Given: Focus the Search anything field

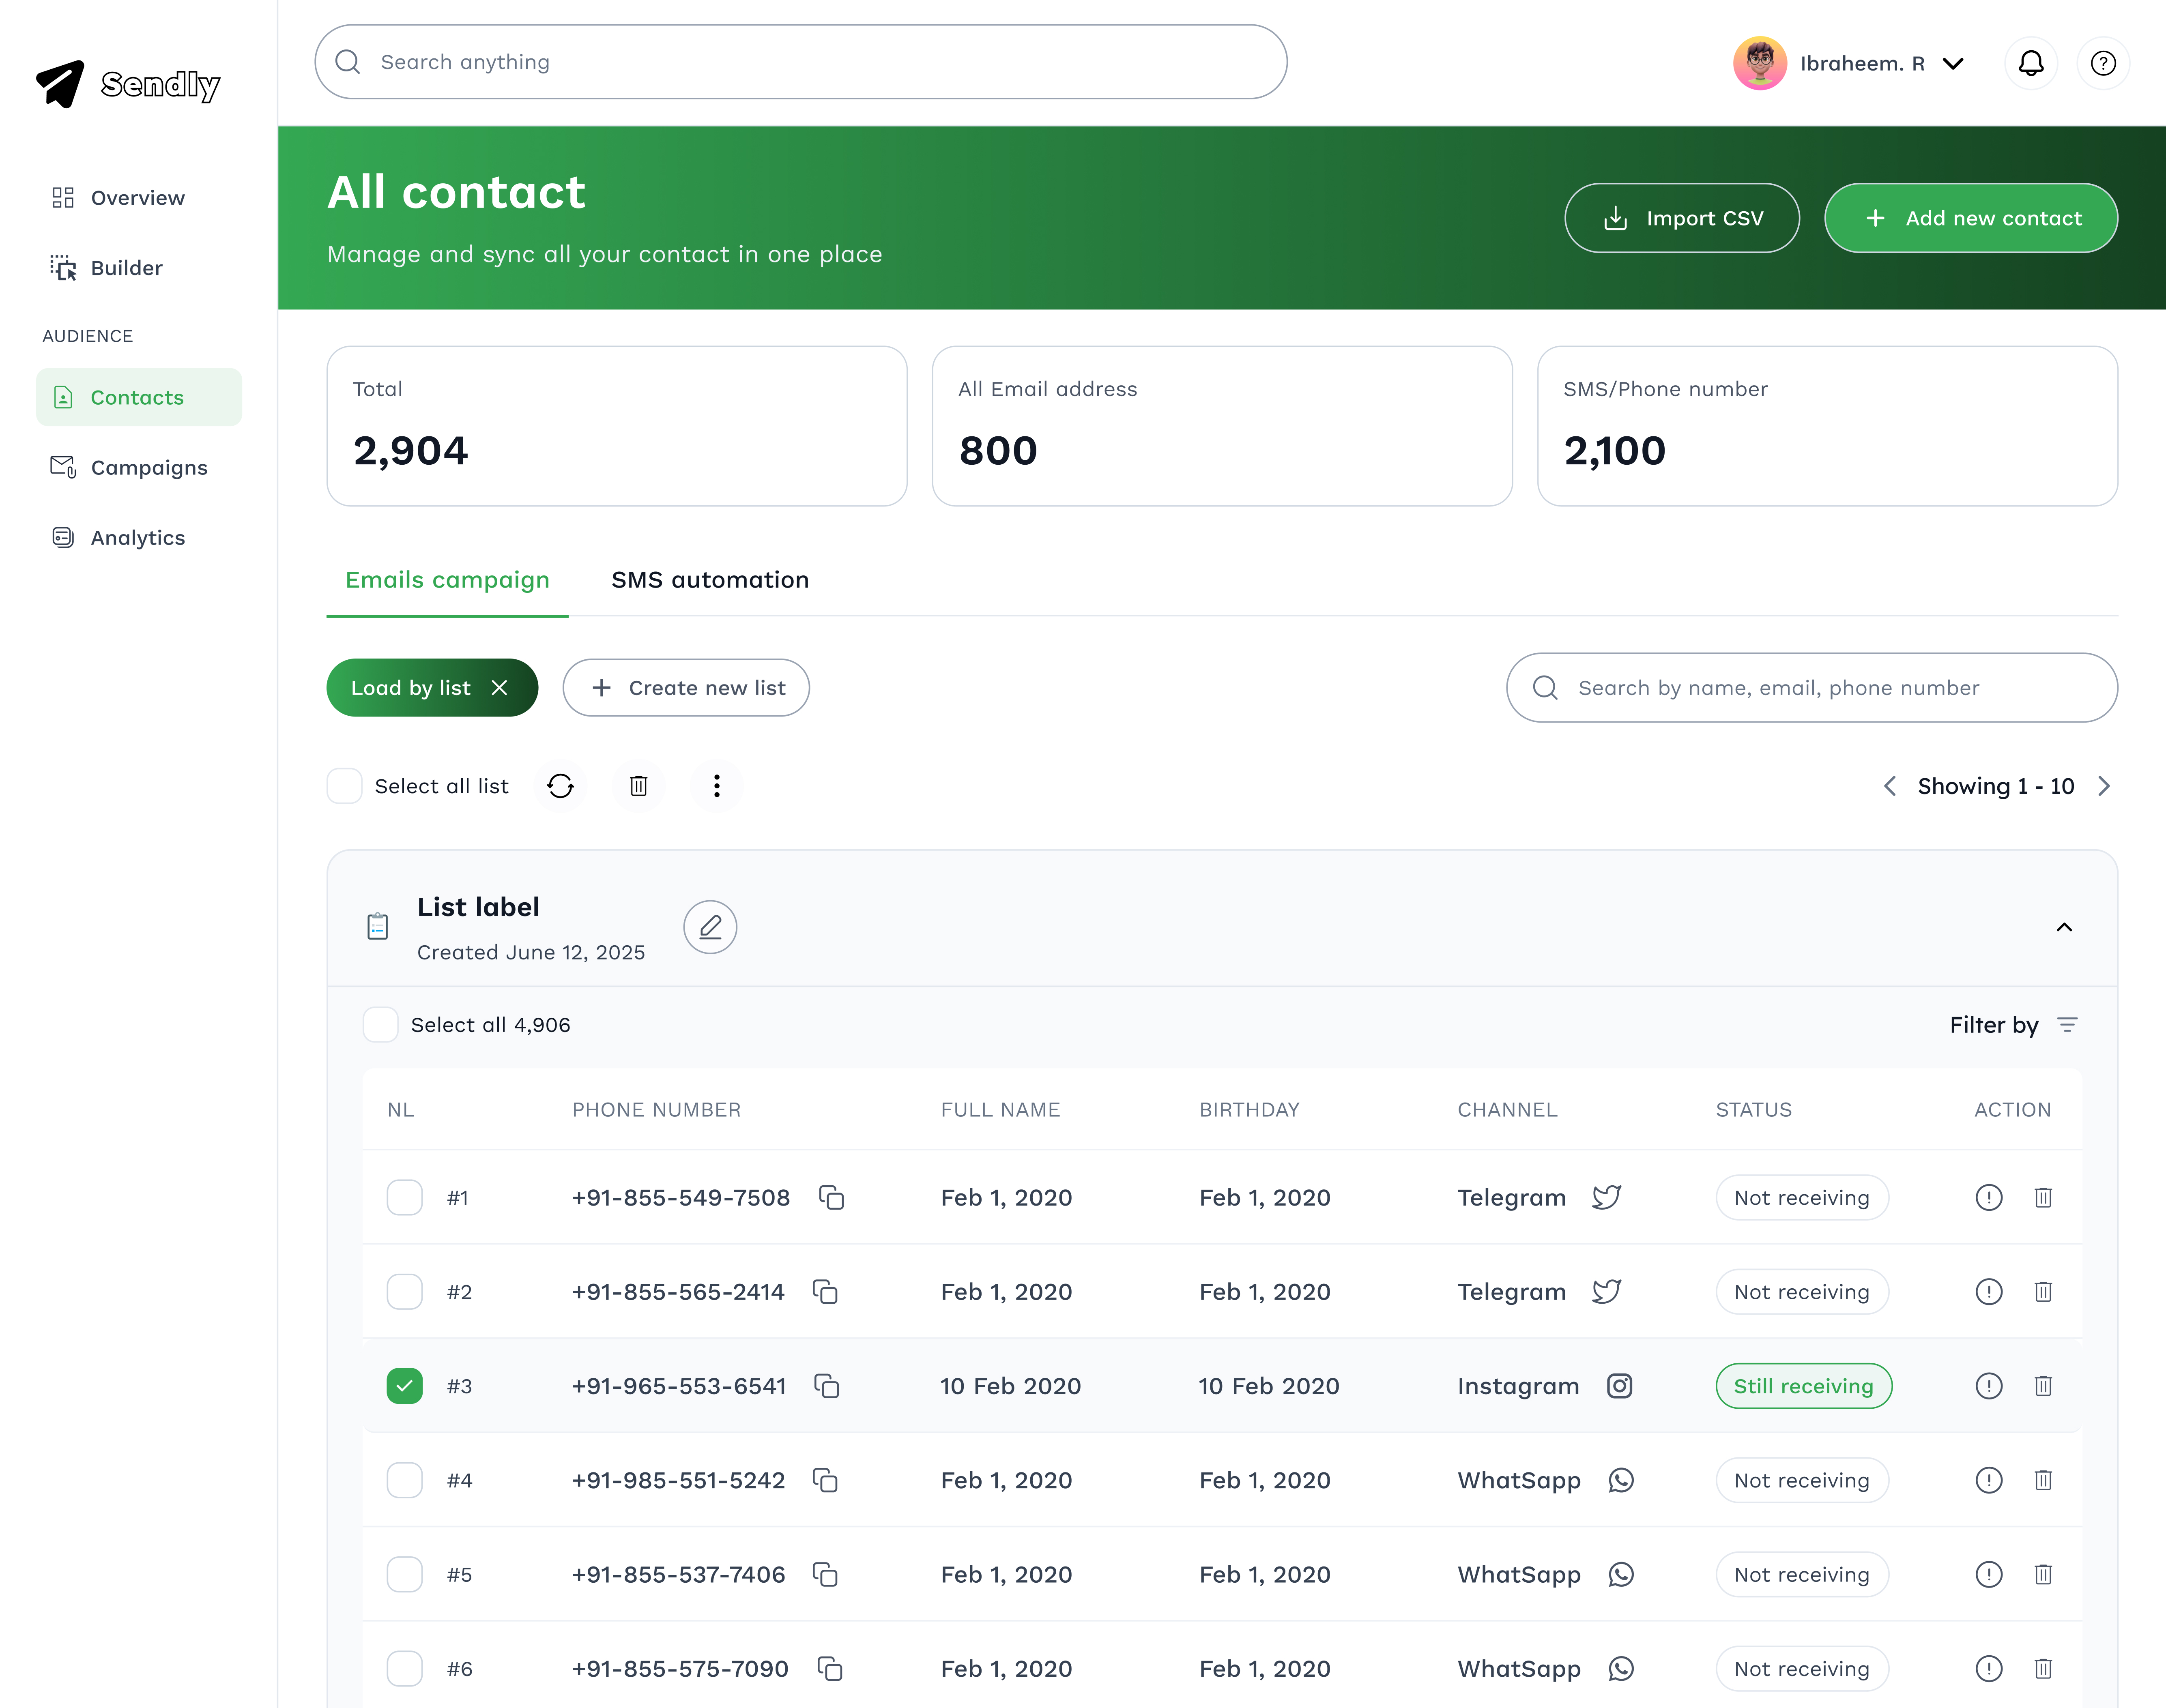Looking at the screenshot, I should pos(801,62).
